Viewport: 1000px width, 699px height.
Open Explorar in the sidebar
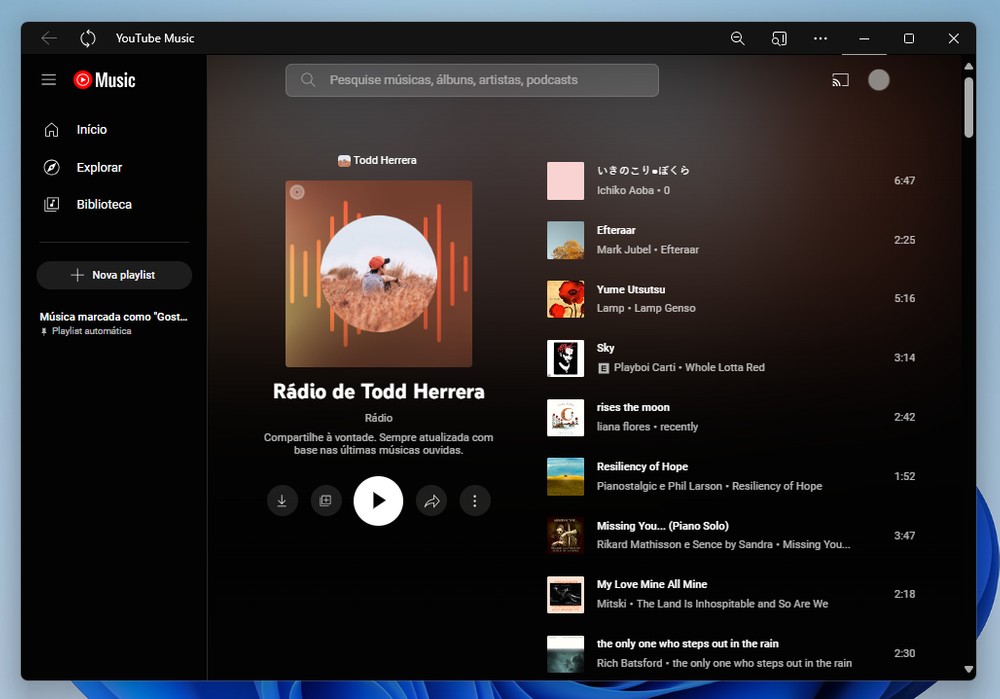pos(99,167)
